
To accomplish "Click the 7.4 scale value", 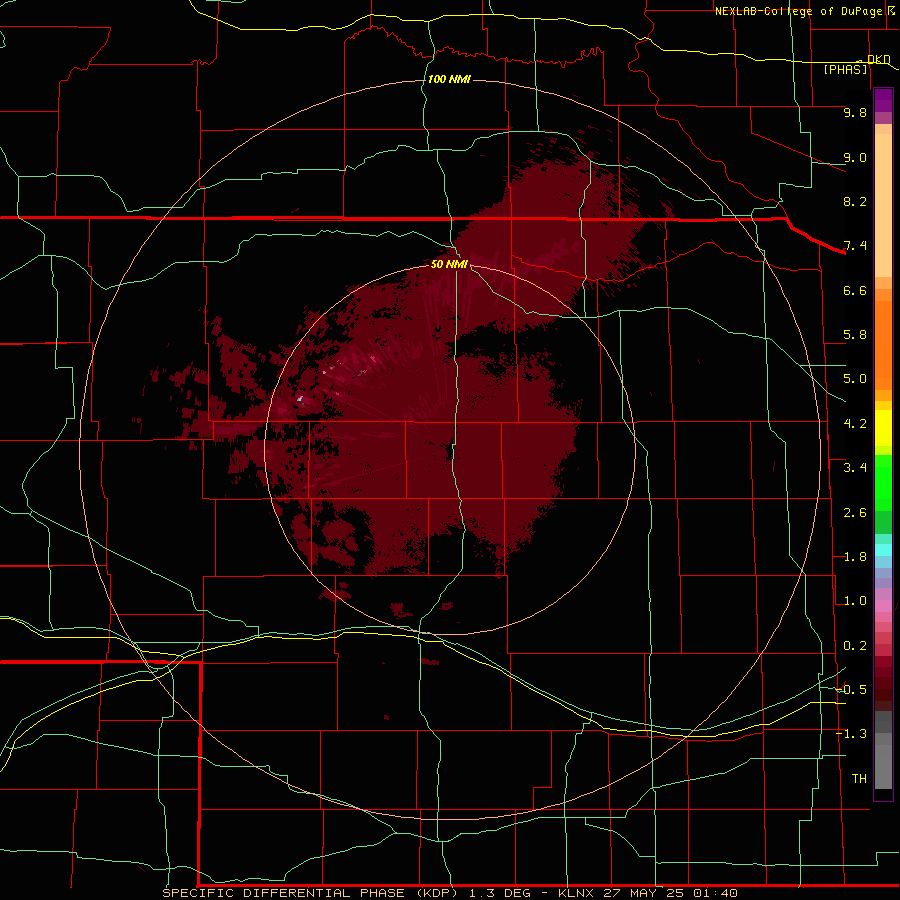I will pos(855,246).
